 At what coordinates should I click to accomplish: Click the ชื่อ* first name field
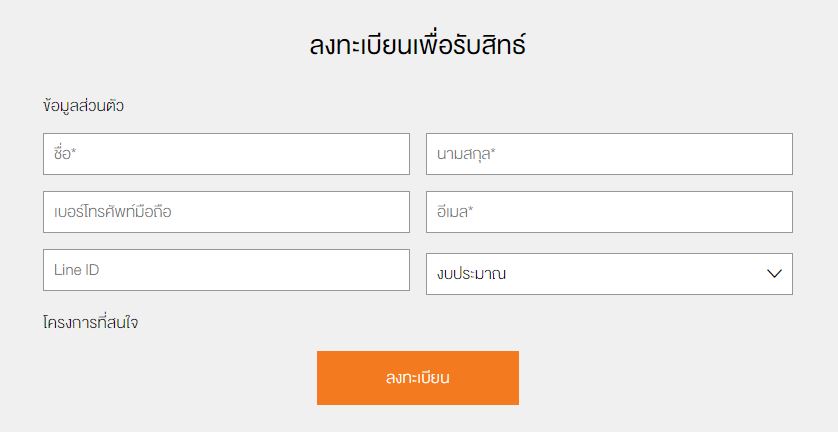(x=226, y=154)
